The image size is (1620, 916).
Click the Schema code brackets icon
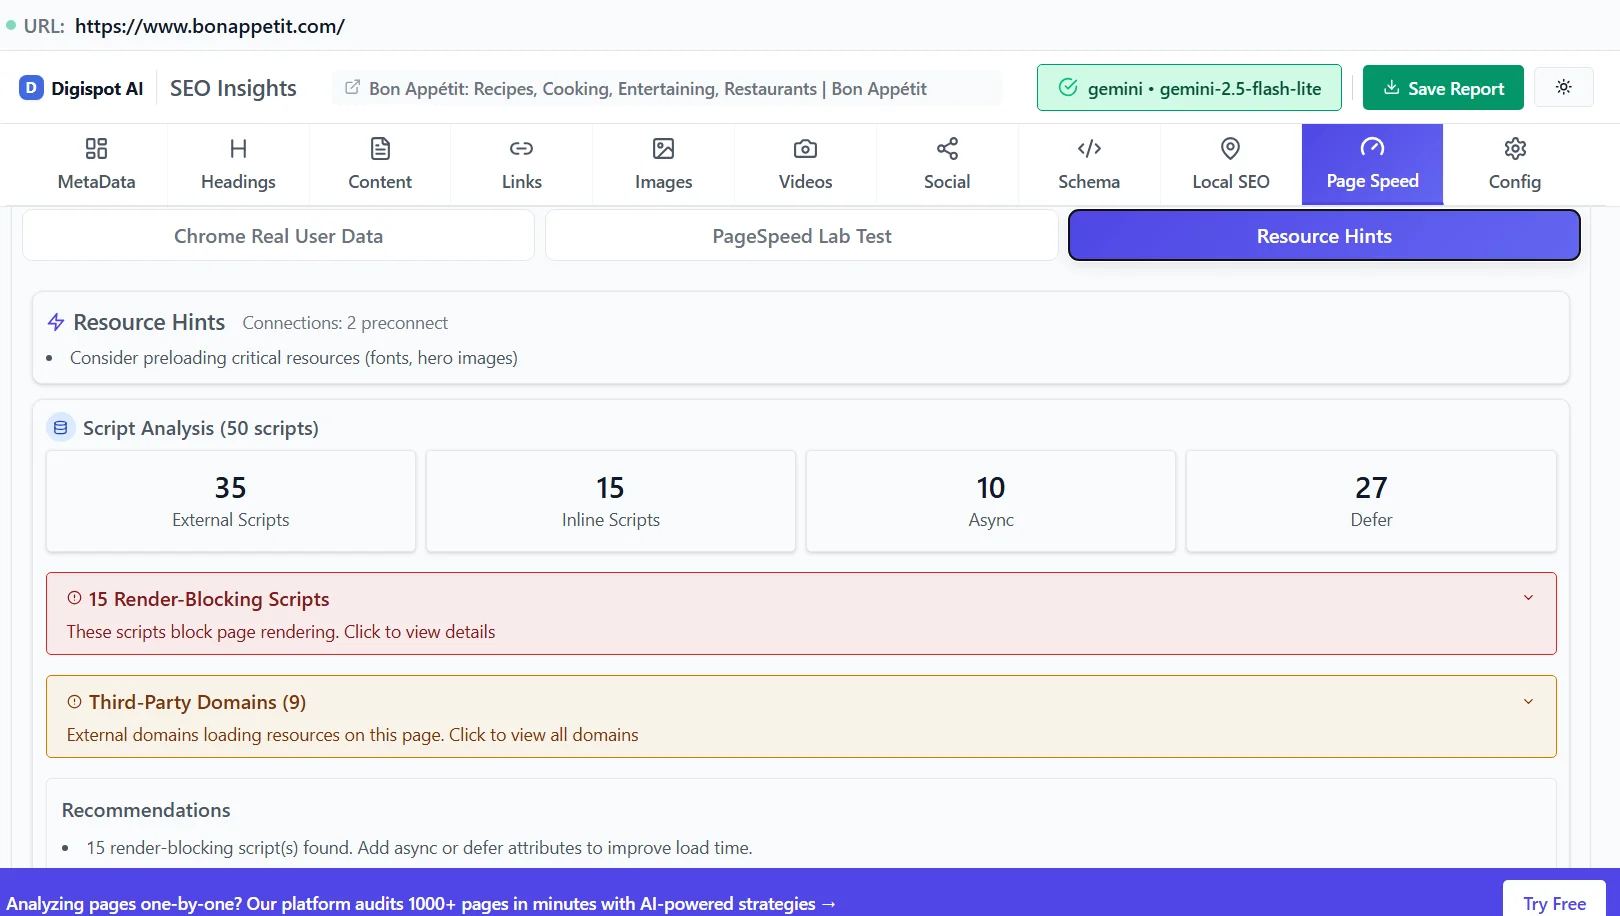(1089, 149)
